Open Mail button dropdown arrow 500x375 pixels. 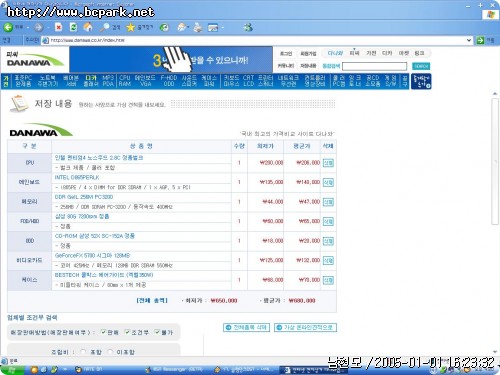click(x=189, y=27)
